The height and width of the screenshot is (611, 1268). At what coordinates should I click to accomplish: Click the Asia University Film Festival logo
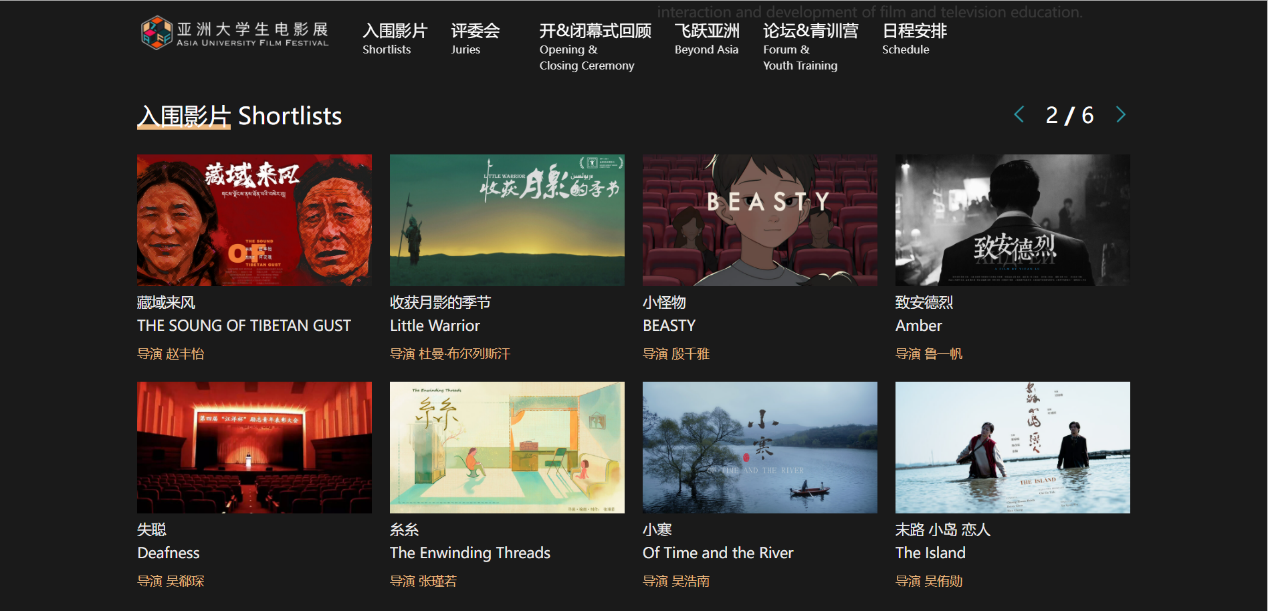coord(235,32)
